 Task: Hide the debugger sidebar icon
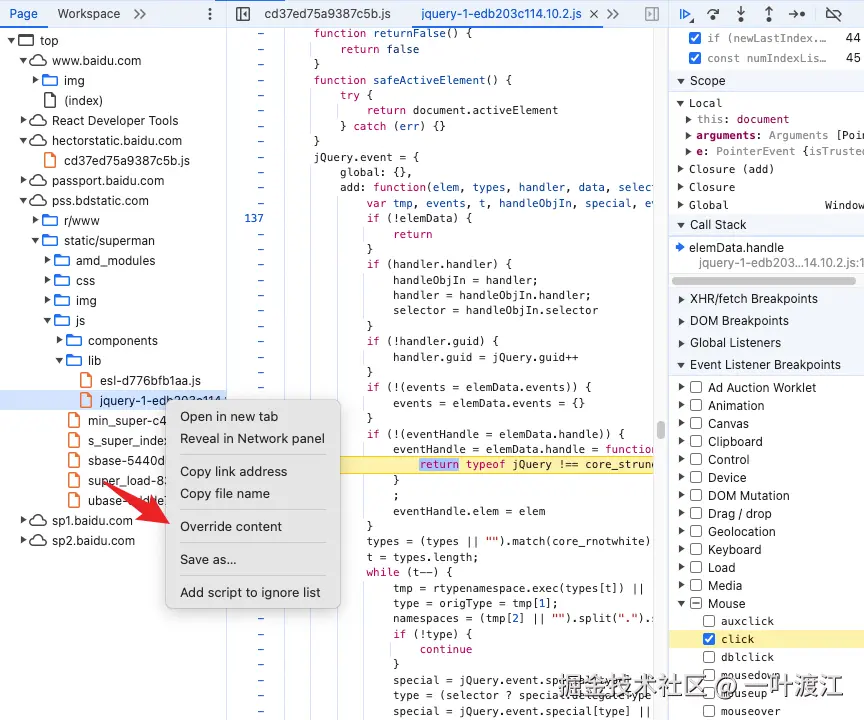[x=652, y=14]
